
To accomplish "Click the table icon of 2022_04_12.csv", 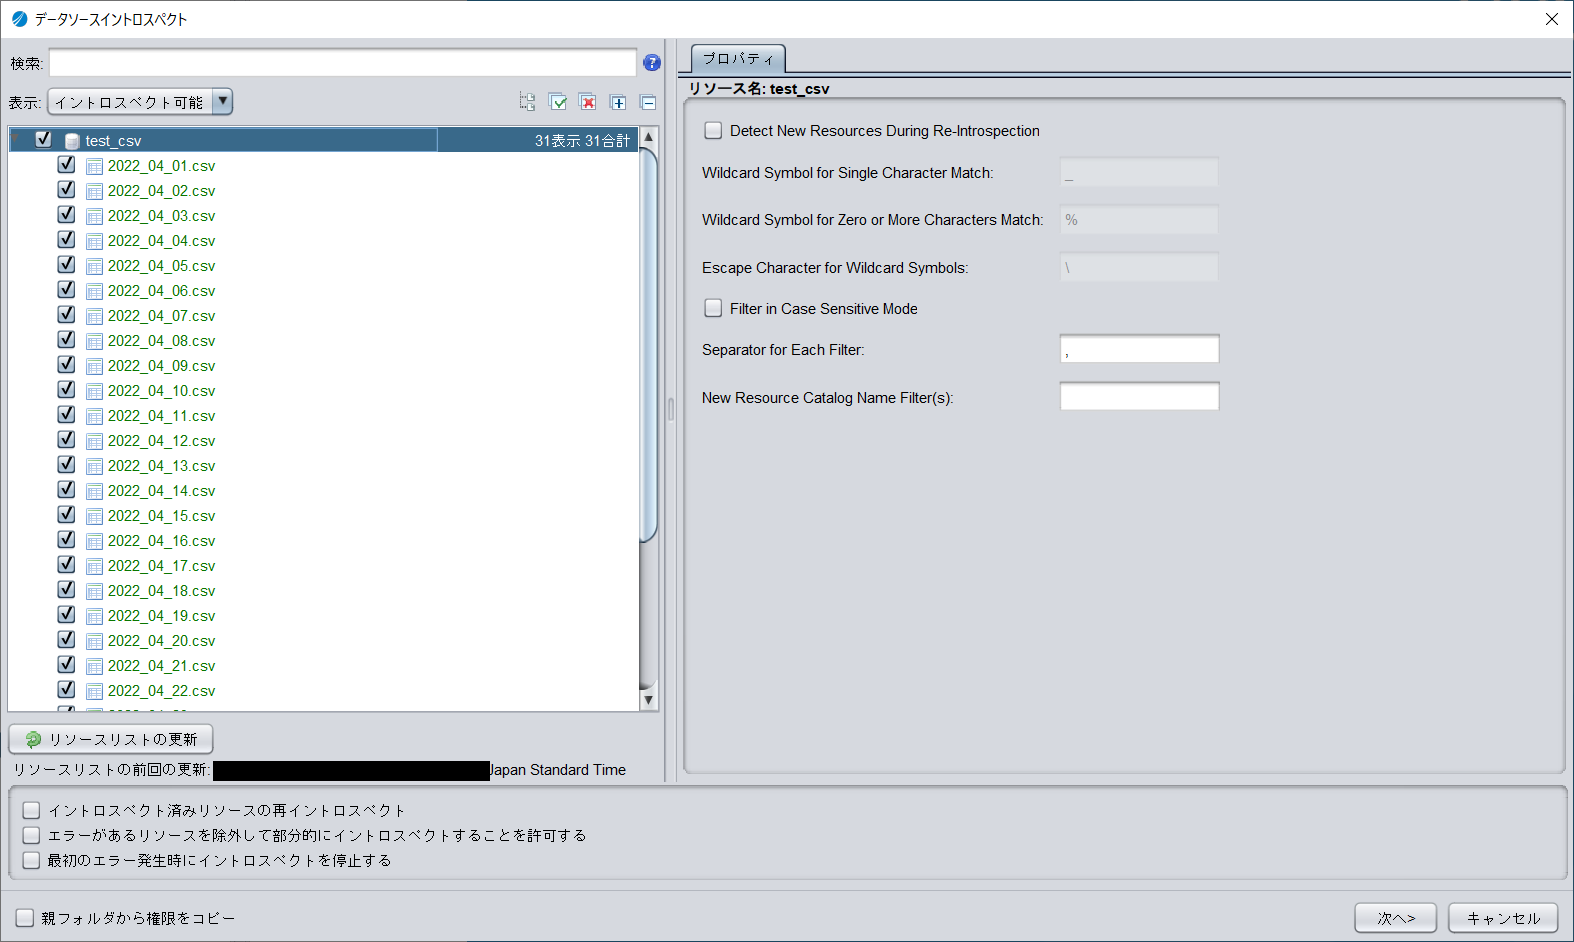I will tap(95, 441).
